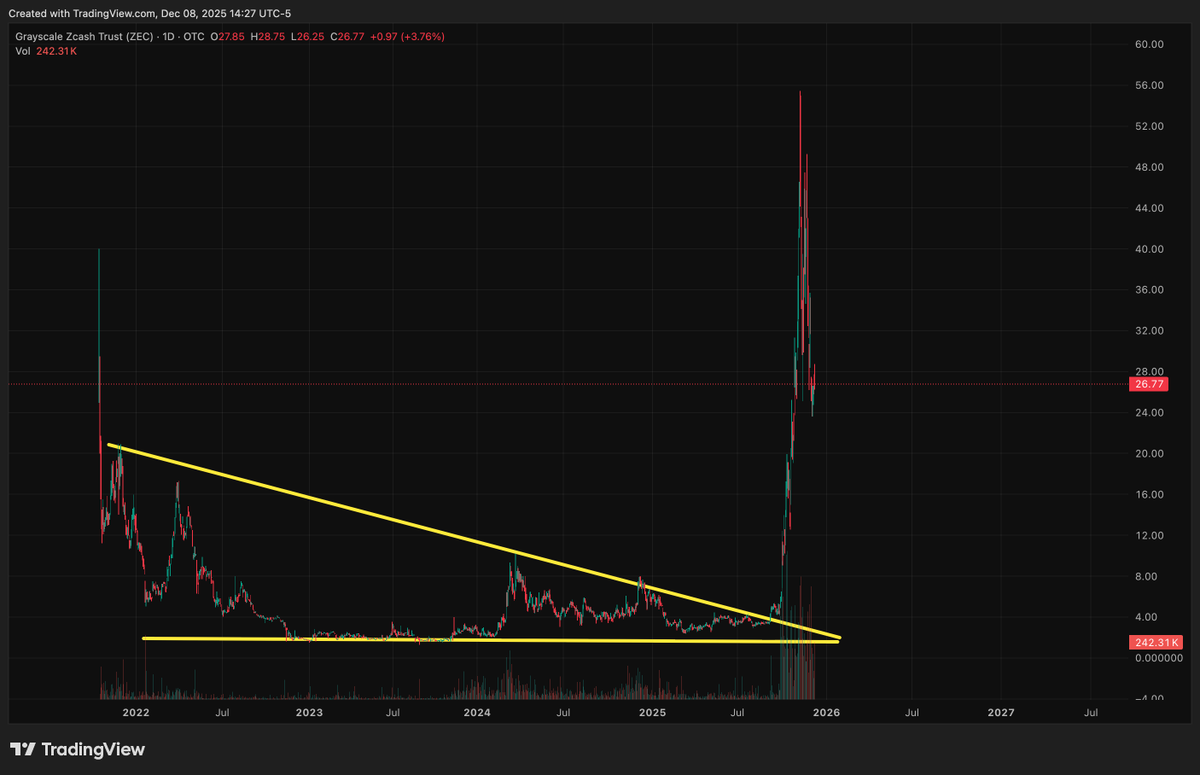Click the TradingView logo at the bottom
Screen dimensions: 1200x775
[x=78, y=749]
